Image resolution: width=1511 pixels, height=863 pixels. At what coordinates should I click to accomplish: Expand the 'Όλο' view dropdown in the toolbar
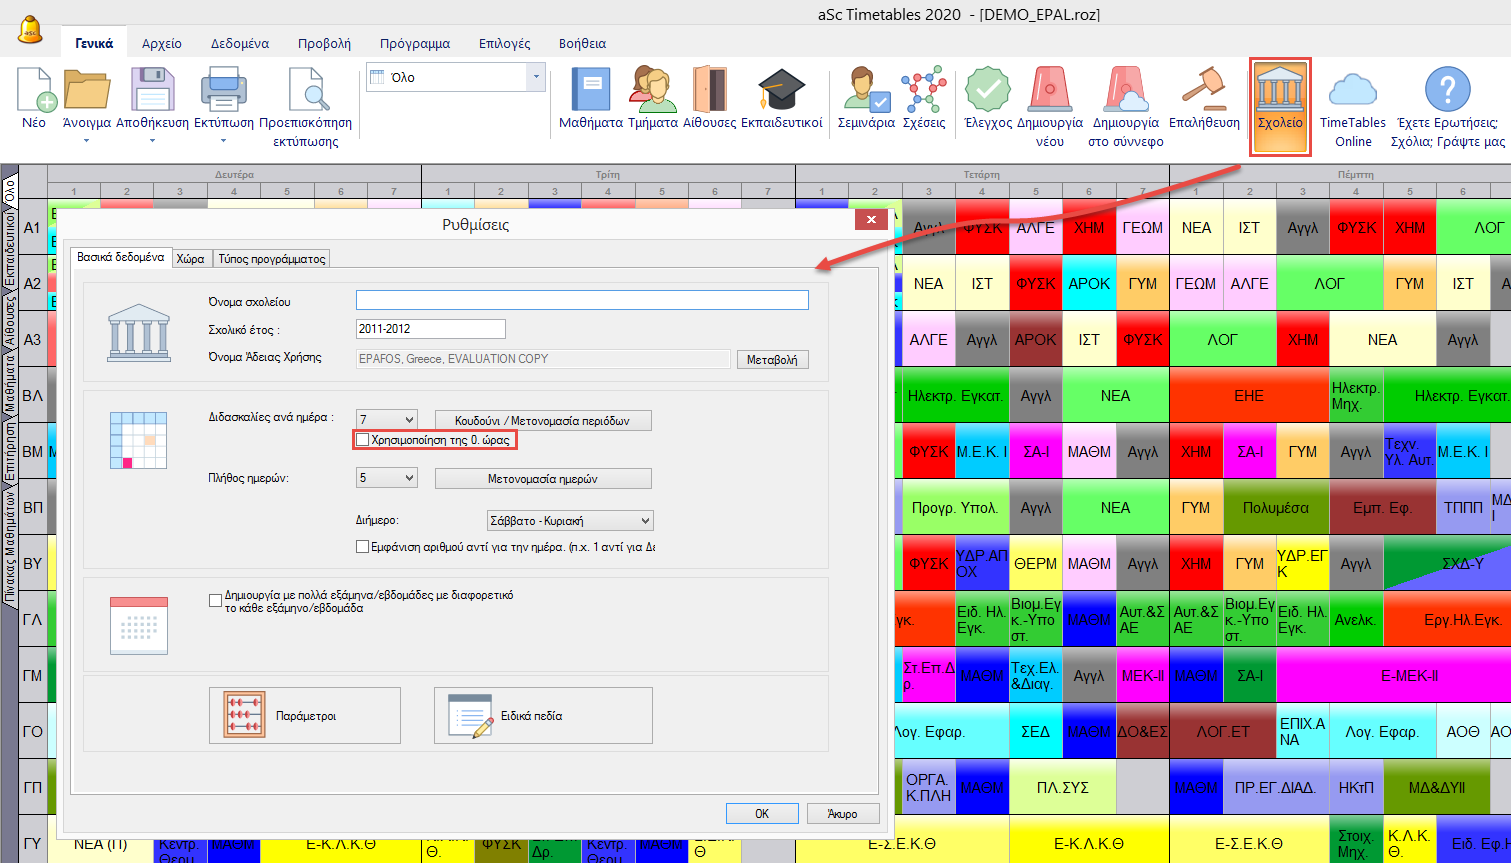coord(537,77)
